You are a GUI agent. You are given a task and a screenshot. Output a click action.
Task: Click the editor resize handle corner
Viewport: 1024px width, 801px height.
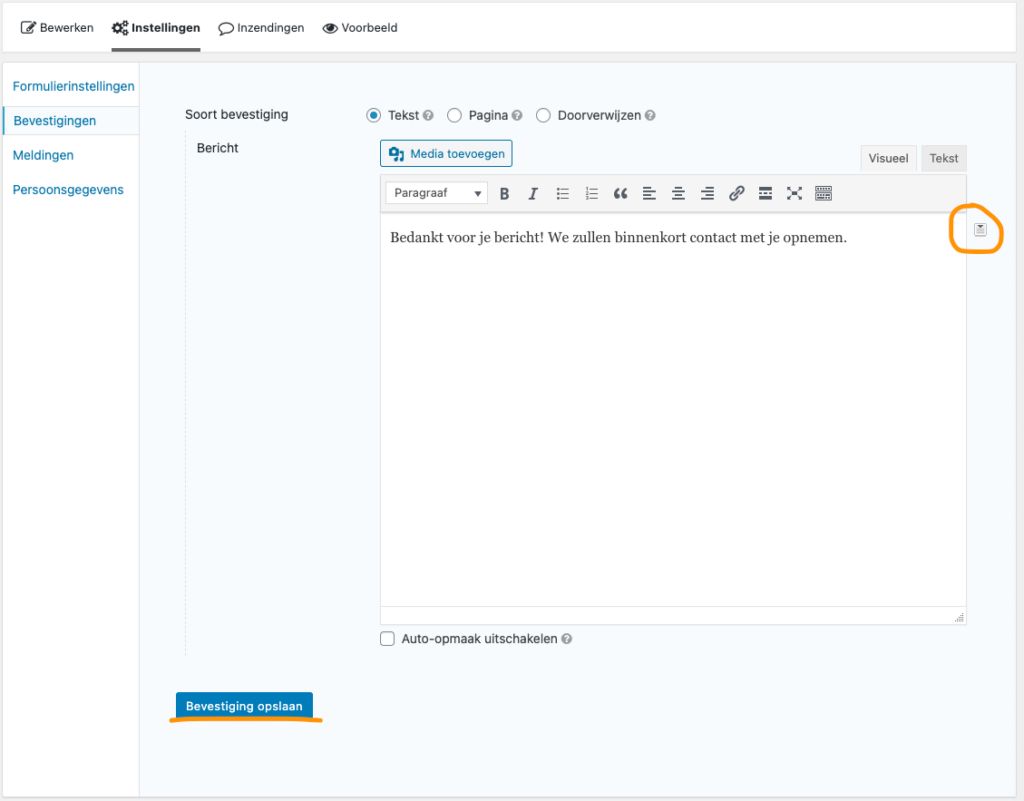959,617
